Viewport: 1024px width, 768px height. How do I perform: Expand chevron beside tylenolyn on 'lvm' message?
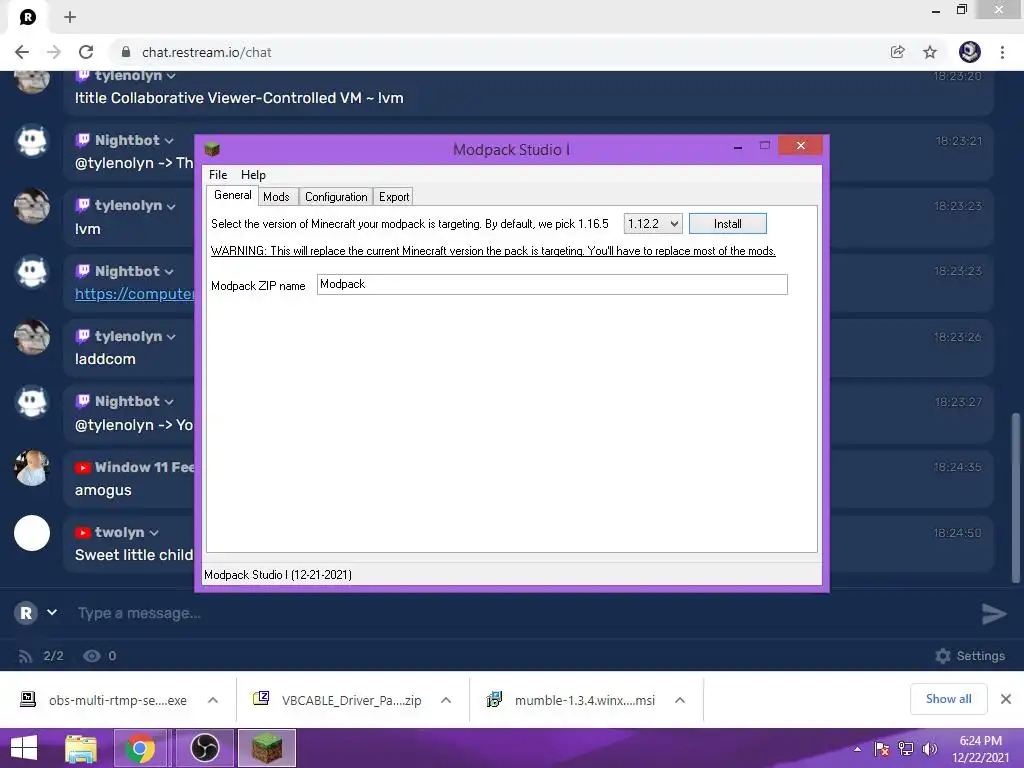coord(171,206)
